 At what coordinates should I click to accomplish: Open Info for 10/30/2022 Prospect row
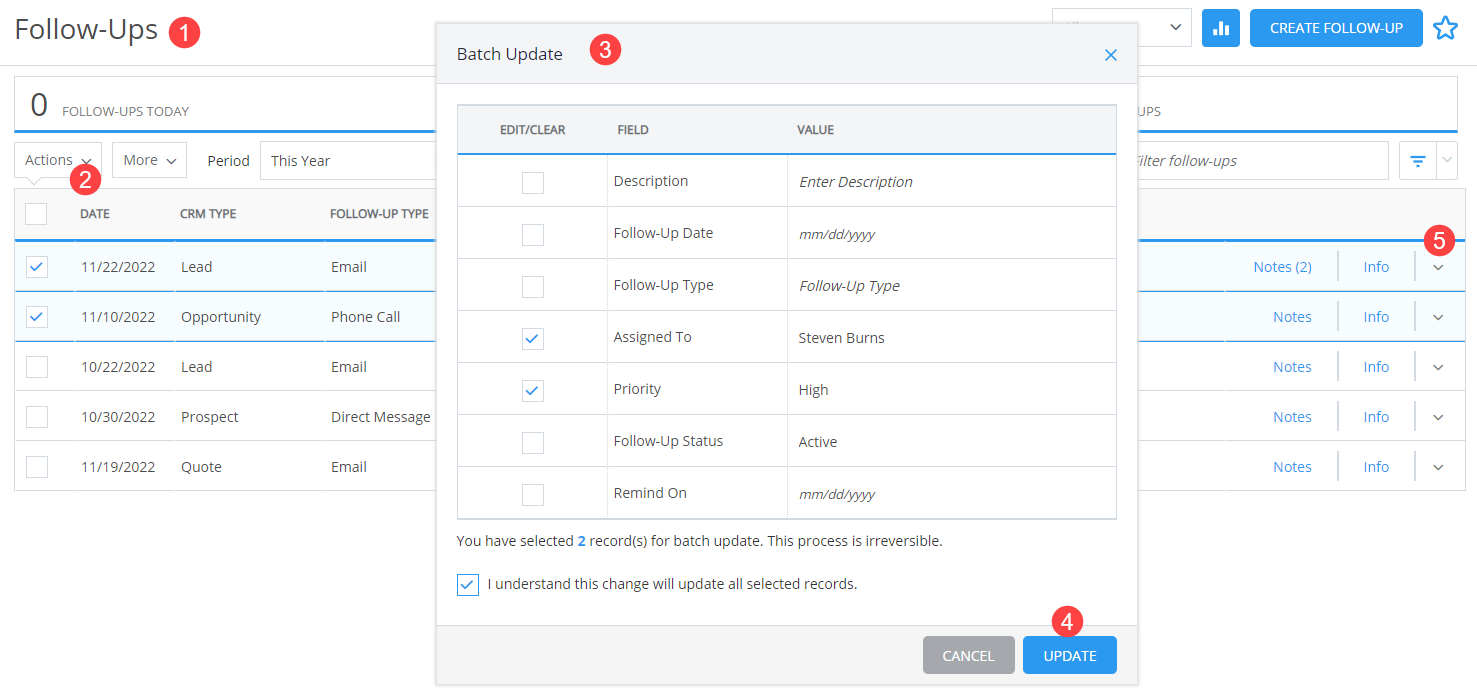pos(1376,417)
